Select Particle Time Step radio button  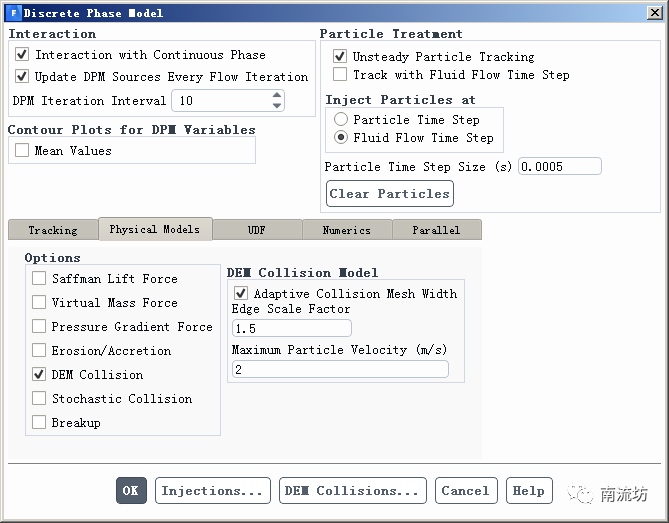pos(341,120)
